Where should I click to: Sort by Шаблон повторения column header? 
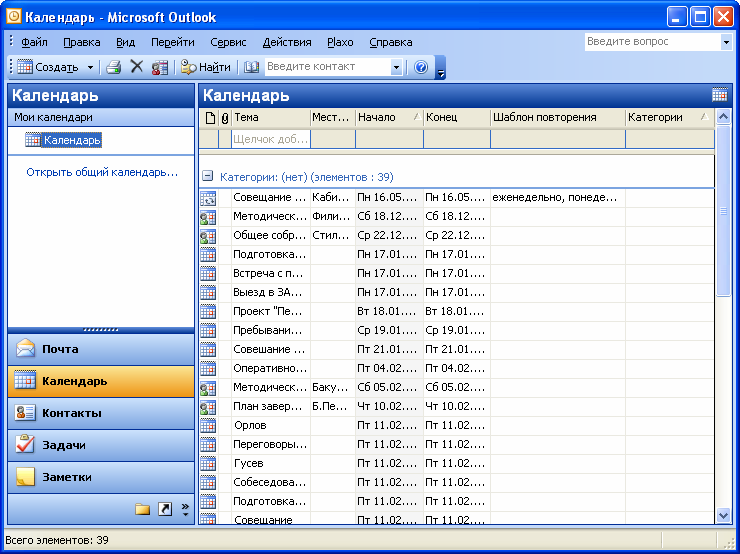point(558,118)
